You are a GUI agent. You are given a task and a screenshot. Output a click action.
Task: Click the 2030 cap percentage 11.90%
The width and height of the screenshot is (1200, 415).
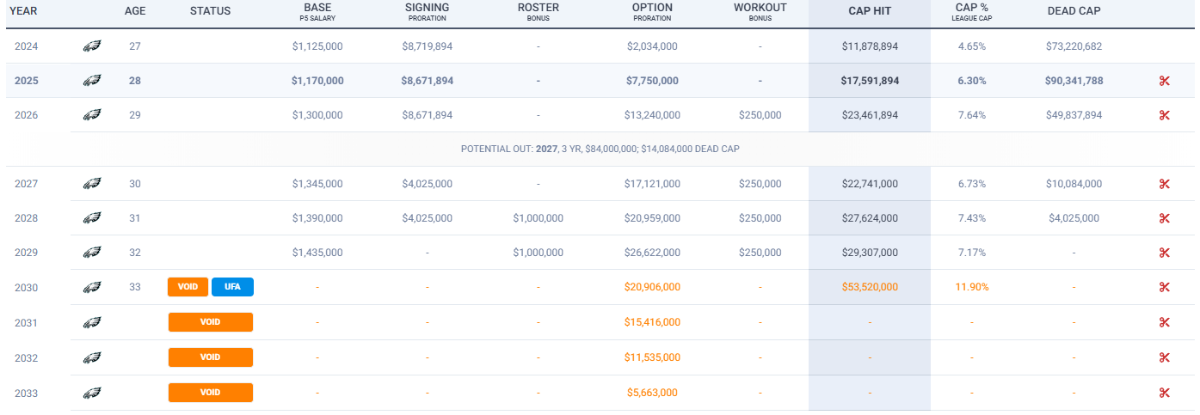(971, 287)
